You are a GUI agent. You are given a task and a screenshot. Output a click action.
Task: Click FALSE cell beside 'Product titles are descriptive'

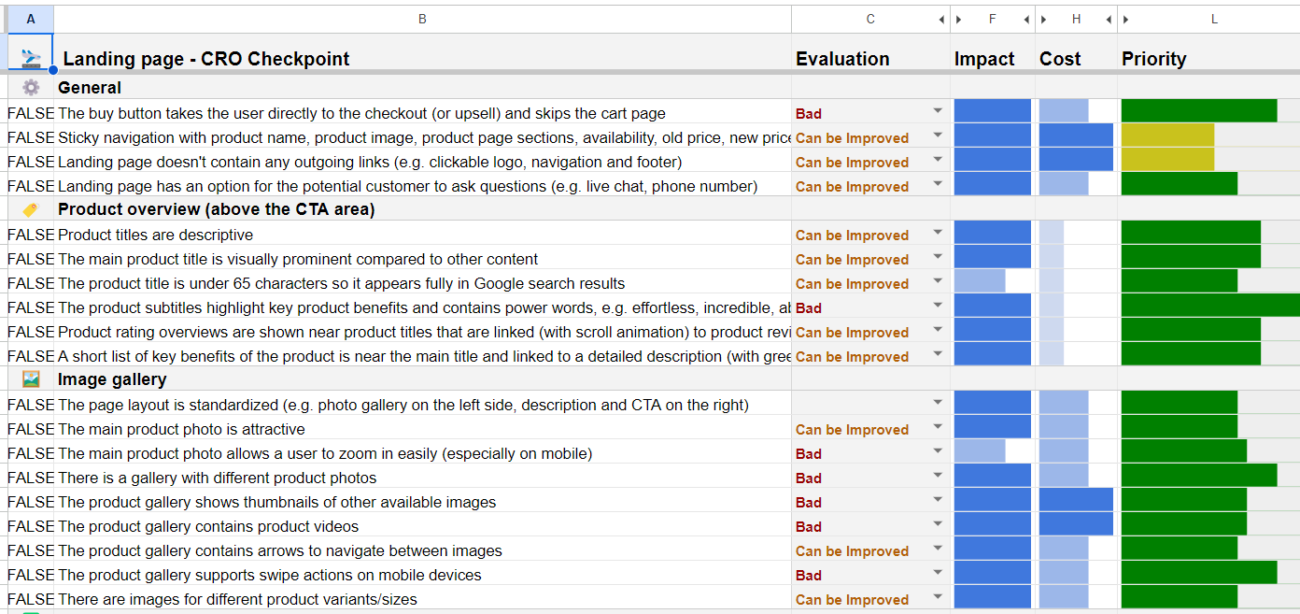click(x=30, y=235)
